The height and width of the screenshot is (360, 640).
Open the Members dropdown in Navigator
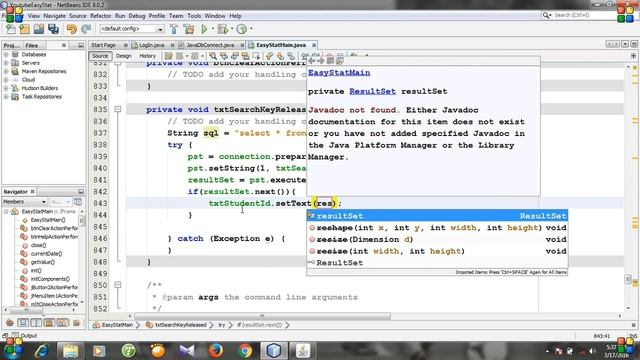(24, 202)
